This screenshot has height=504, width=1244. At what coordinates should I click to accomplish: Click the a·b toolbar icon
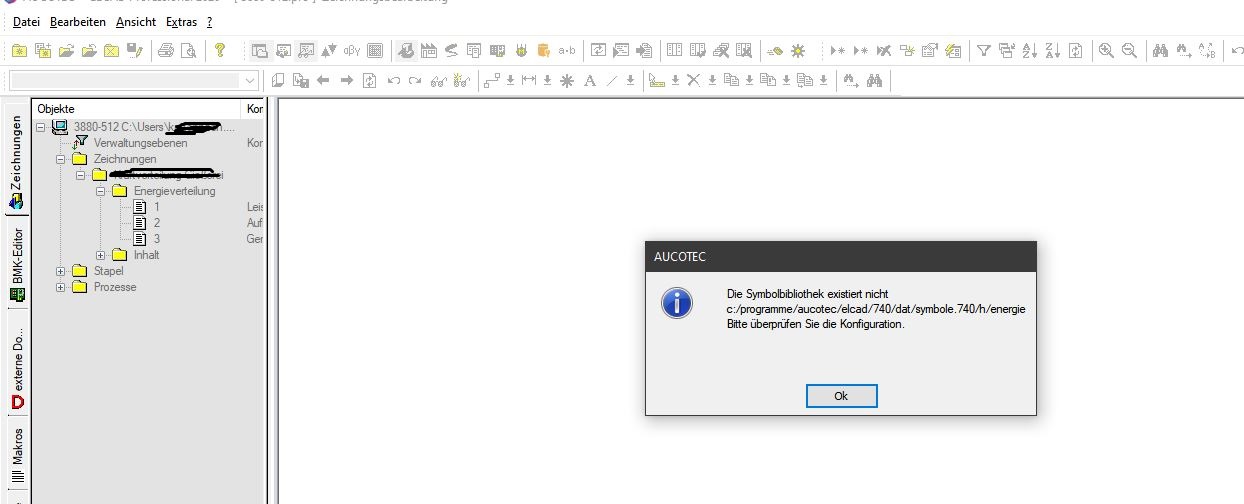(x=567, y=50)
